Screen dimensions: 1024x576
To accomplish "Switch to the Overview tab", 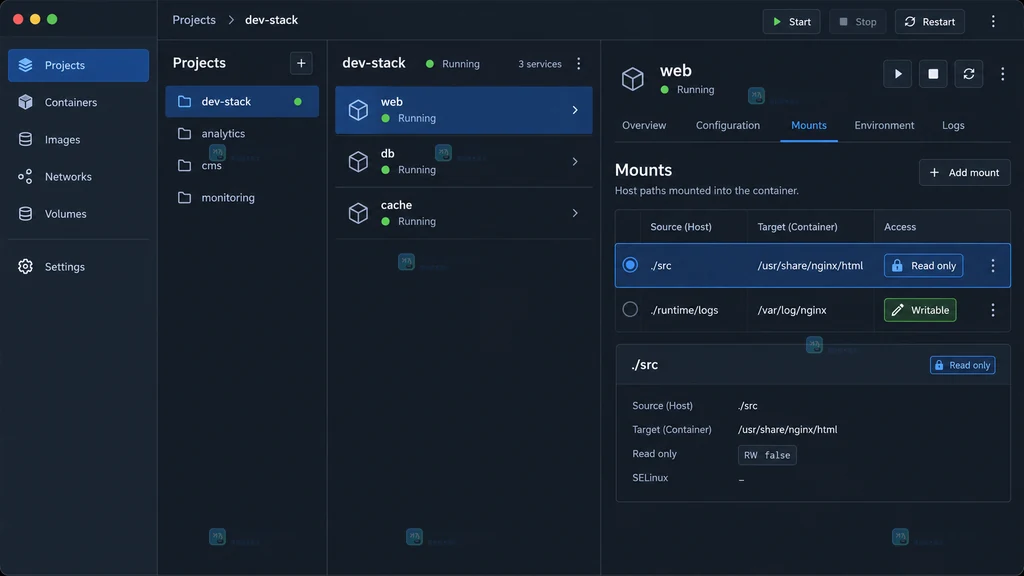I will [x=644, y=125].
